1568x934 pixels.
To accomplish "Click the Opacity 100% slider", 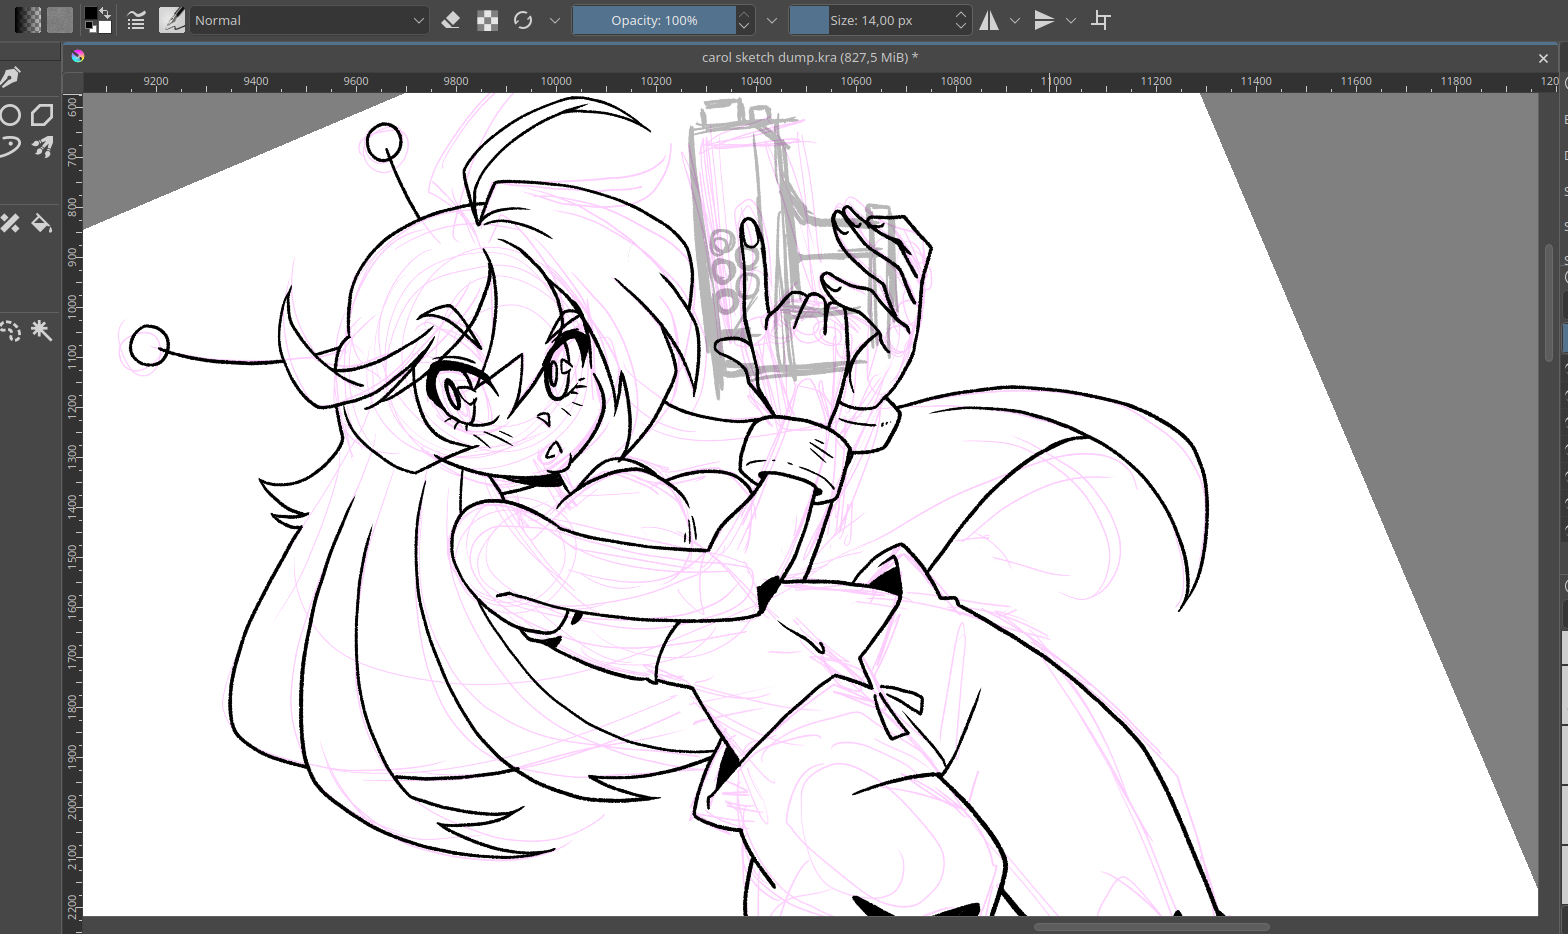I will pos(654,20).
